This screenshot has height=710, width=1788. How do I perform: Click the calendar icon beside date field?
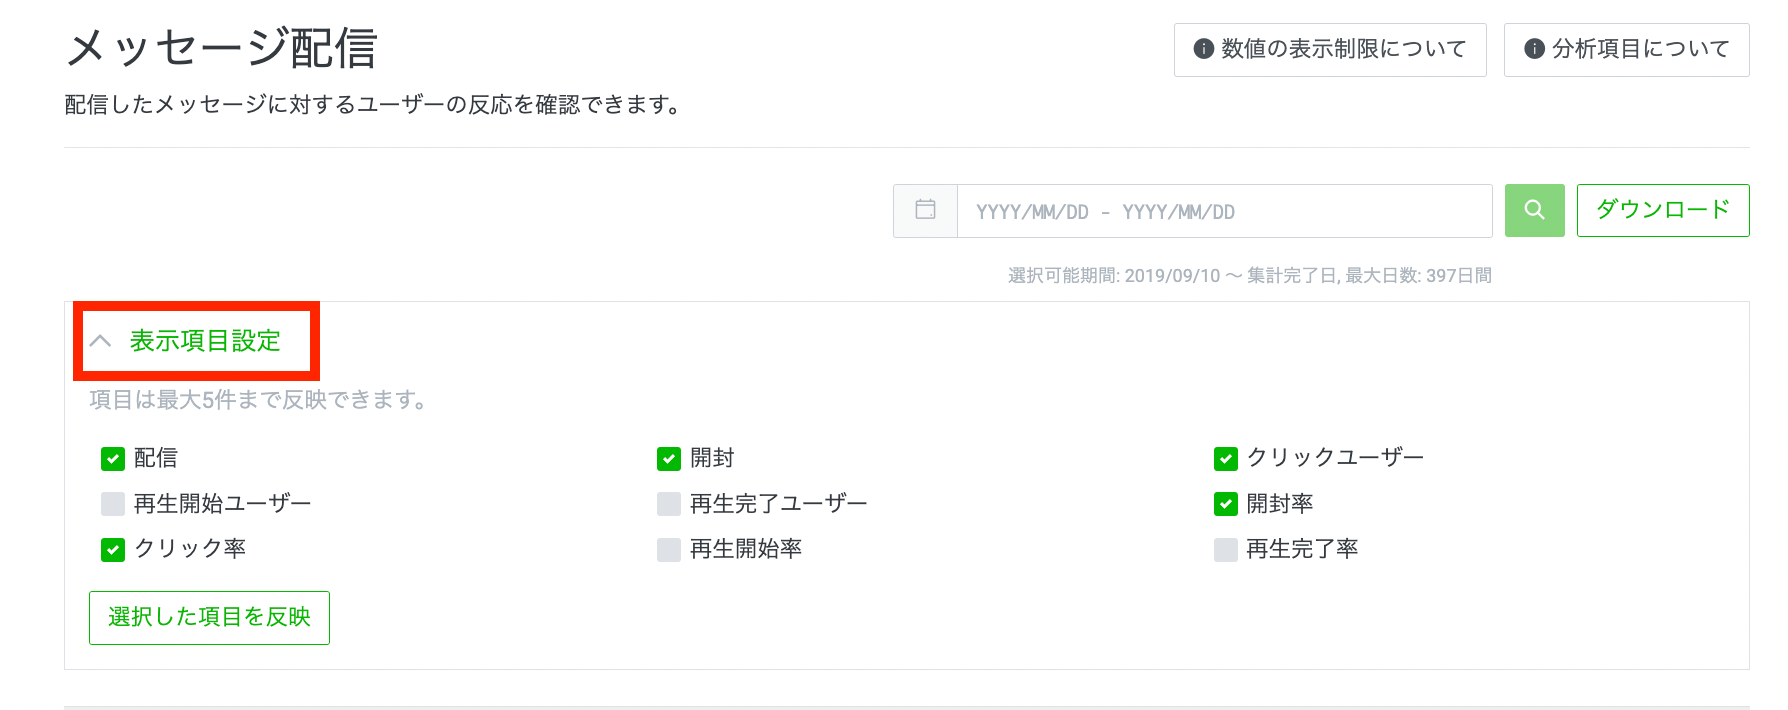[x=926, y=210]
